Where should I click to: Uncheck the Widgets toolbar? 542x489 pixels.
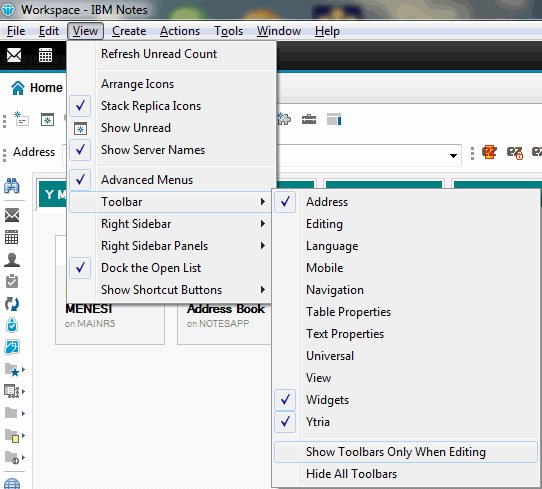[x=406, y=400]
